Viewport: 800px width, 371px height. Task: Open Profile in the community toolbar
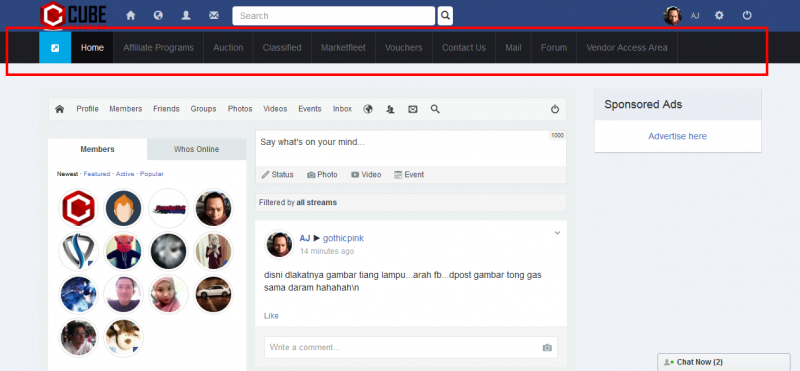(87, 109)
